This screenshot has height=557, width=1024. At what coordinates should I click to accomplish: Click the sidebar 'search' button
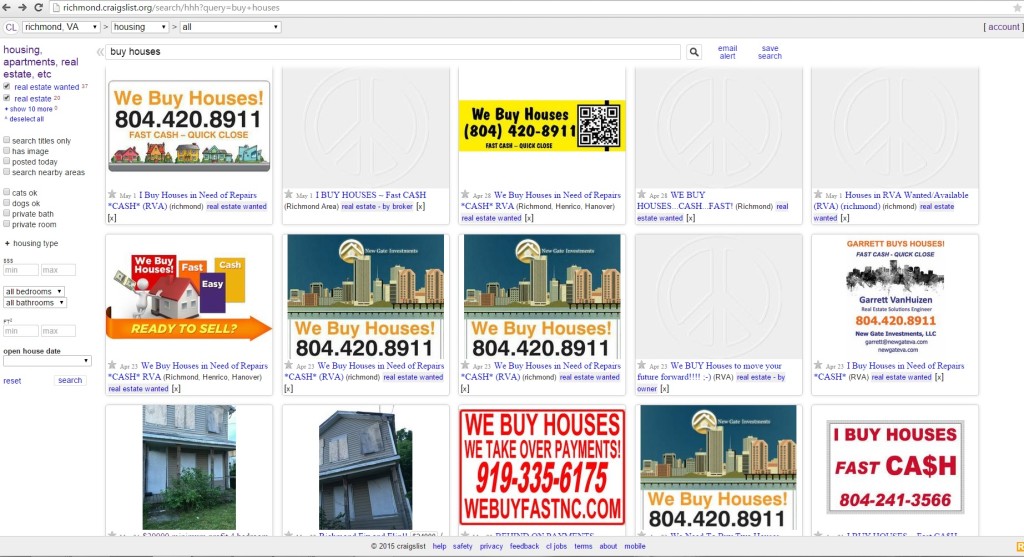click(x=70, y=380)
